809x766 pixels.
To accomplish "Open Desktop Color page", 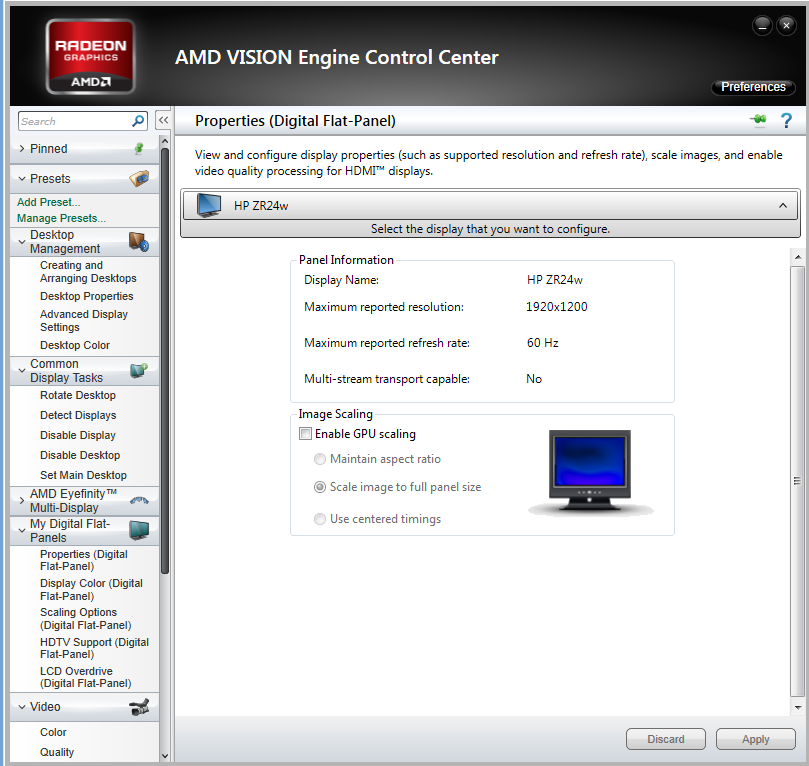I will coord(75,345).
